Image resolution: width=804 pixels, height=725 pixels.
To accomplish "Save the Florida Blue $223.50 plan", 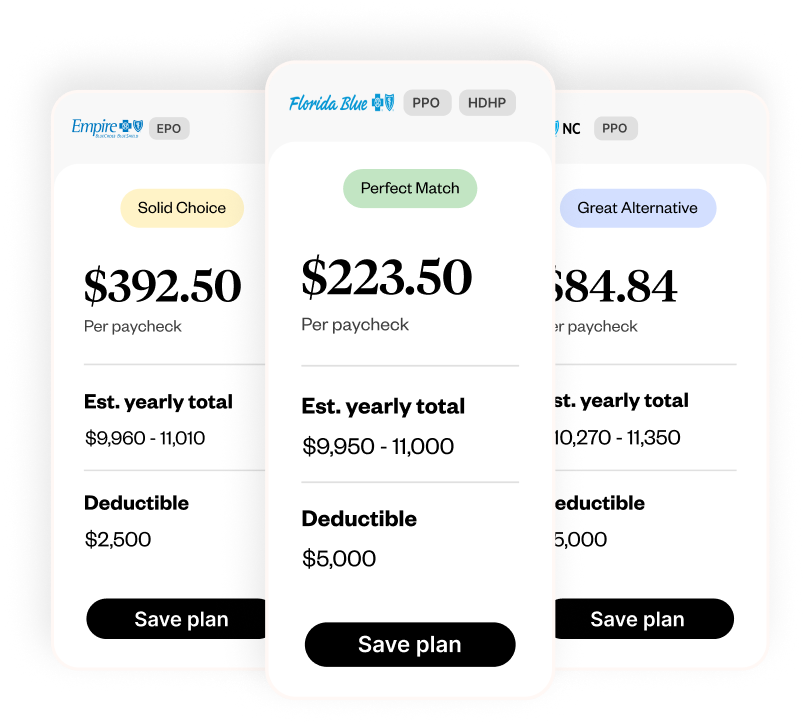I will tap(410, 645).
